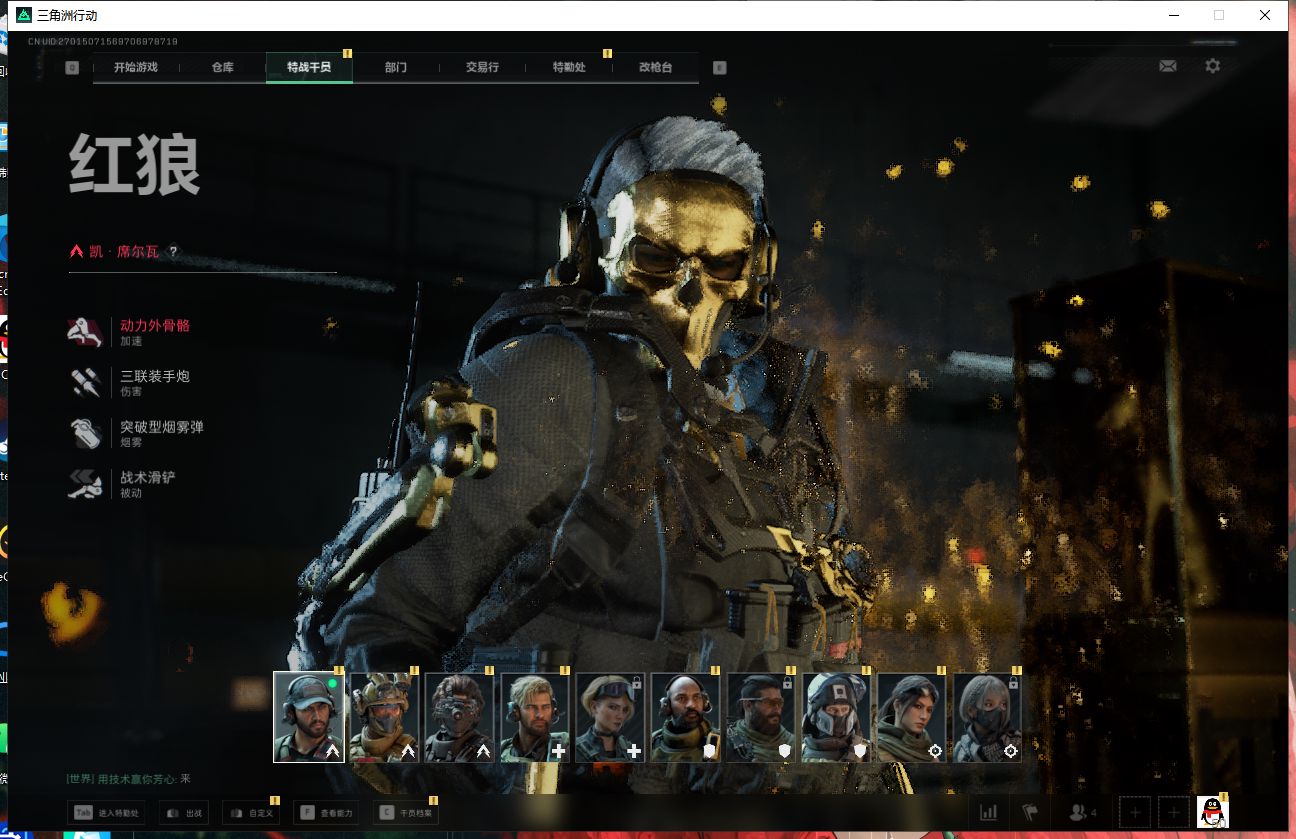Open the 干员档案 C button
The image size is (1296, 839).
coord(406,813)
